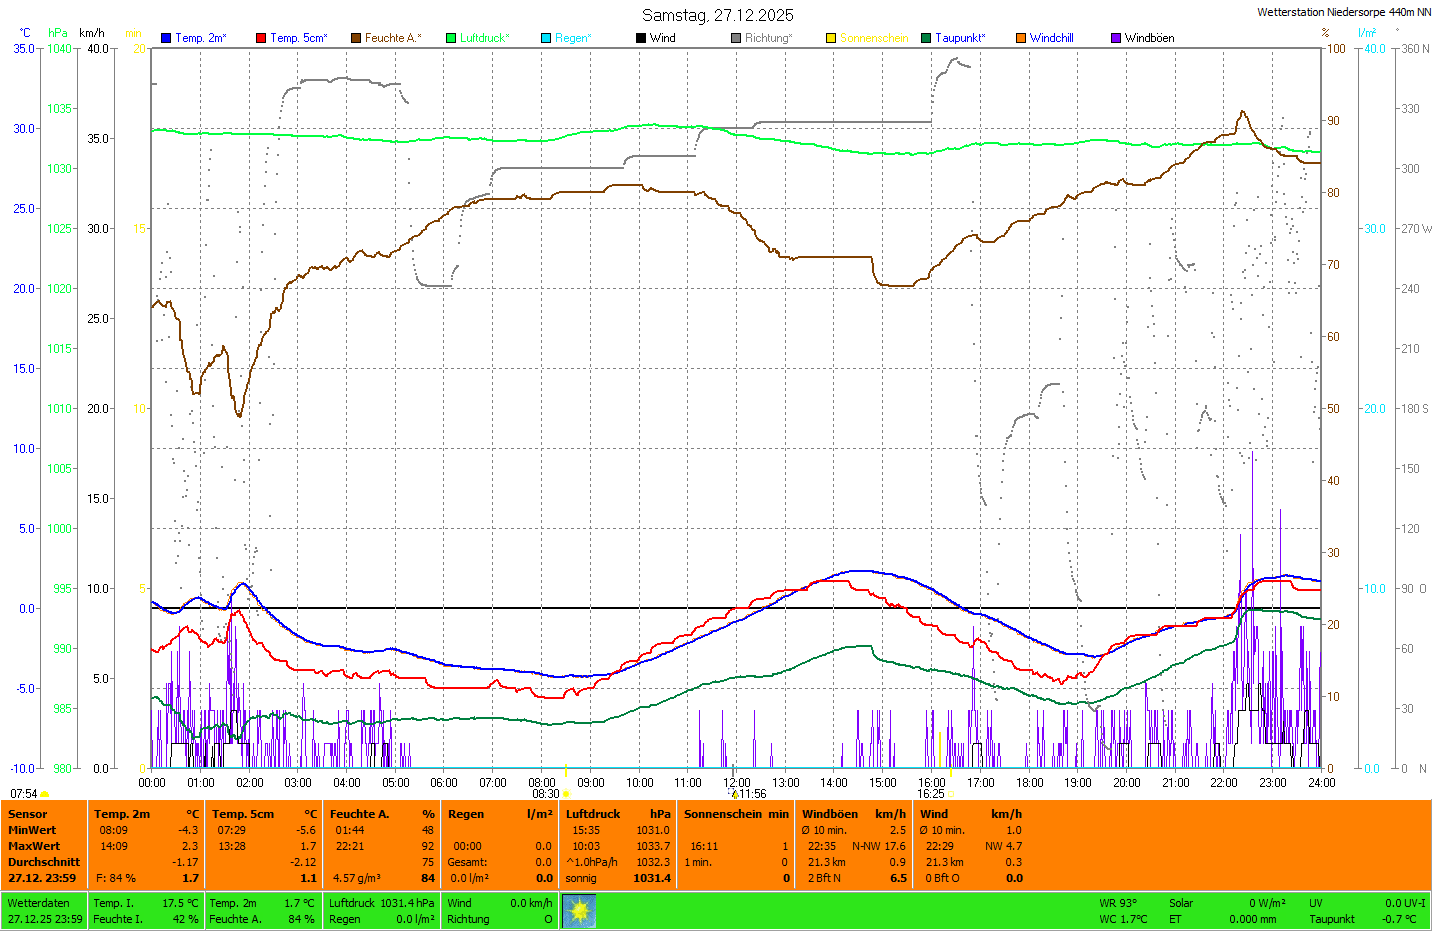Image resolution: width=1432 pixels, height=931 pixels.
Task: Toggle the Richtung series legend label
Action: 767,38
